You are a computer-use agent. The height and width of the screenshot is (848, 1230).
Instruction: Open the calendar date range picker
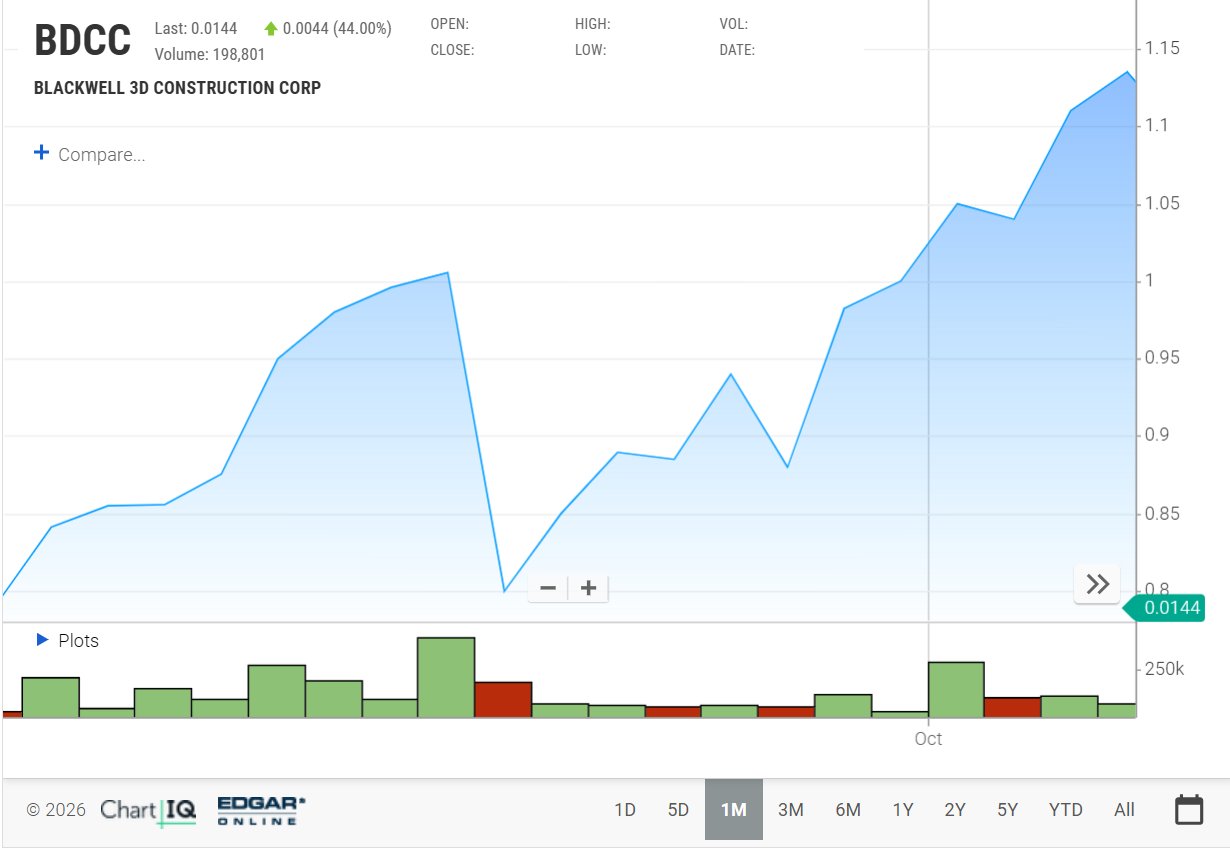pos(1188,809)
